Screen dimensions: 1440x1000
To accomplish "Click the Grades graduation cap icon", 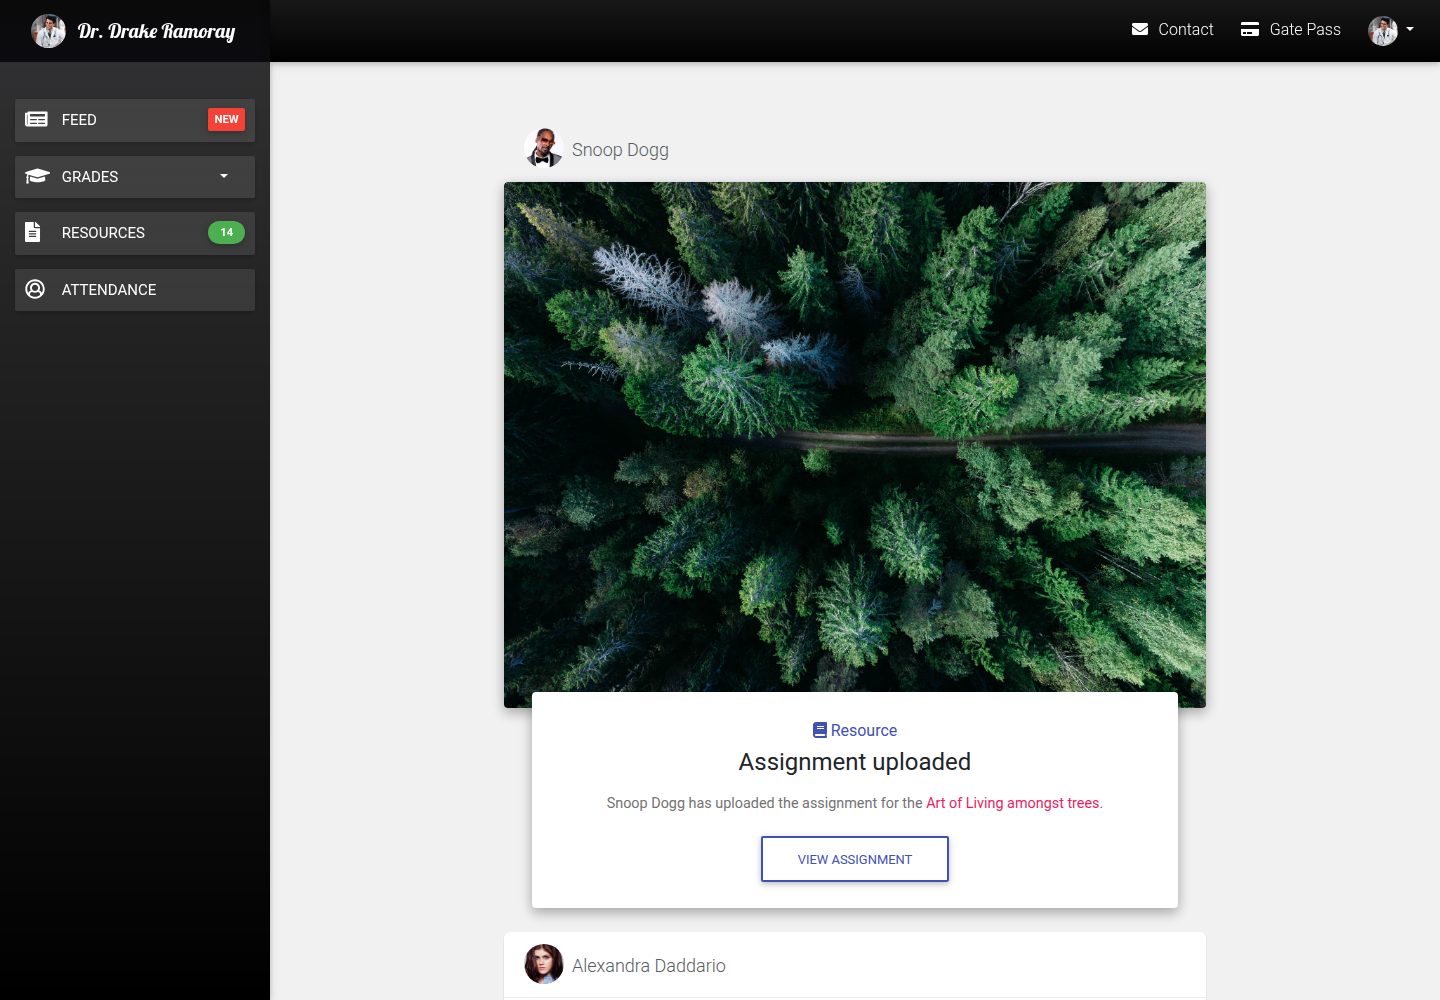I will click(x=37, y=177).
